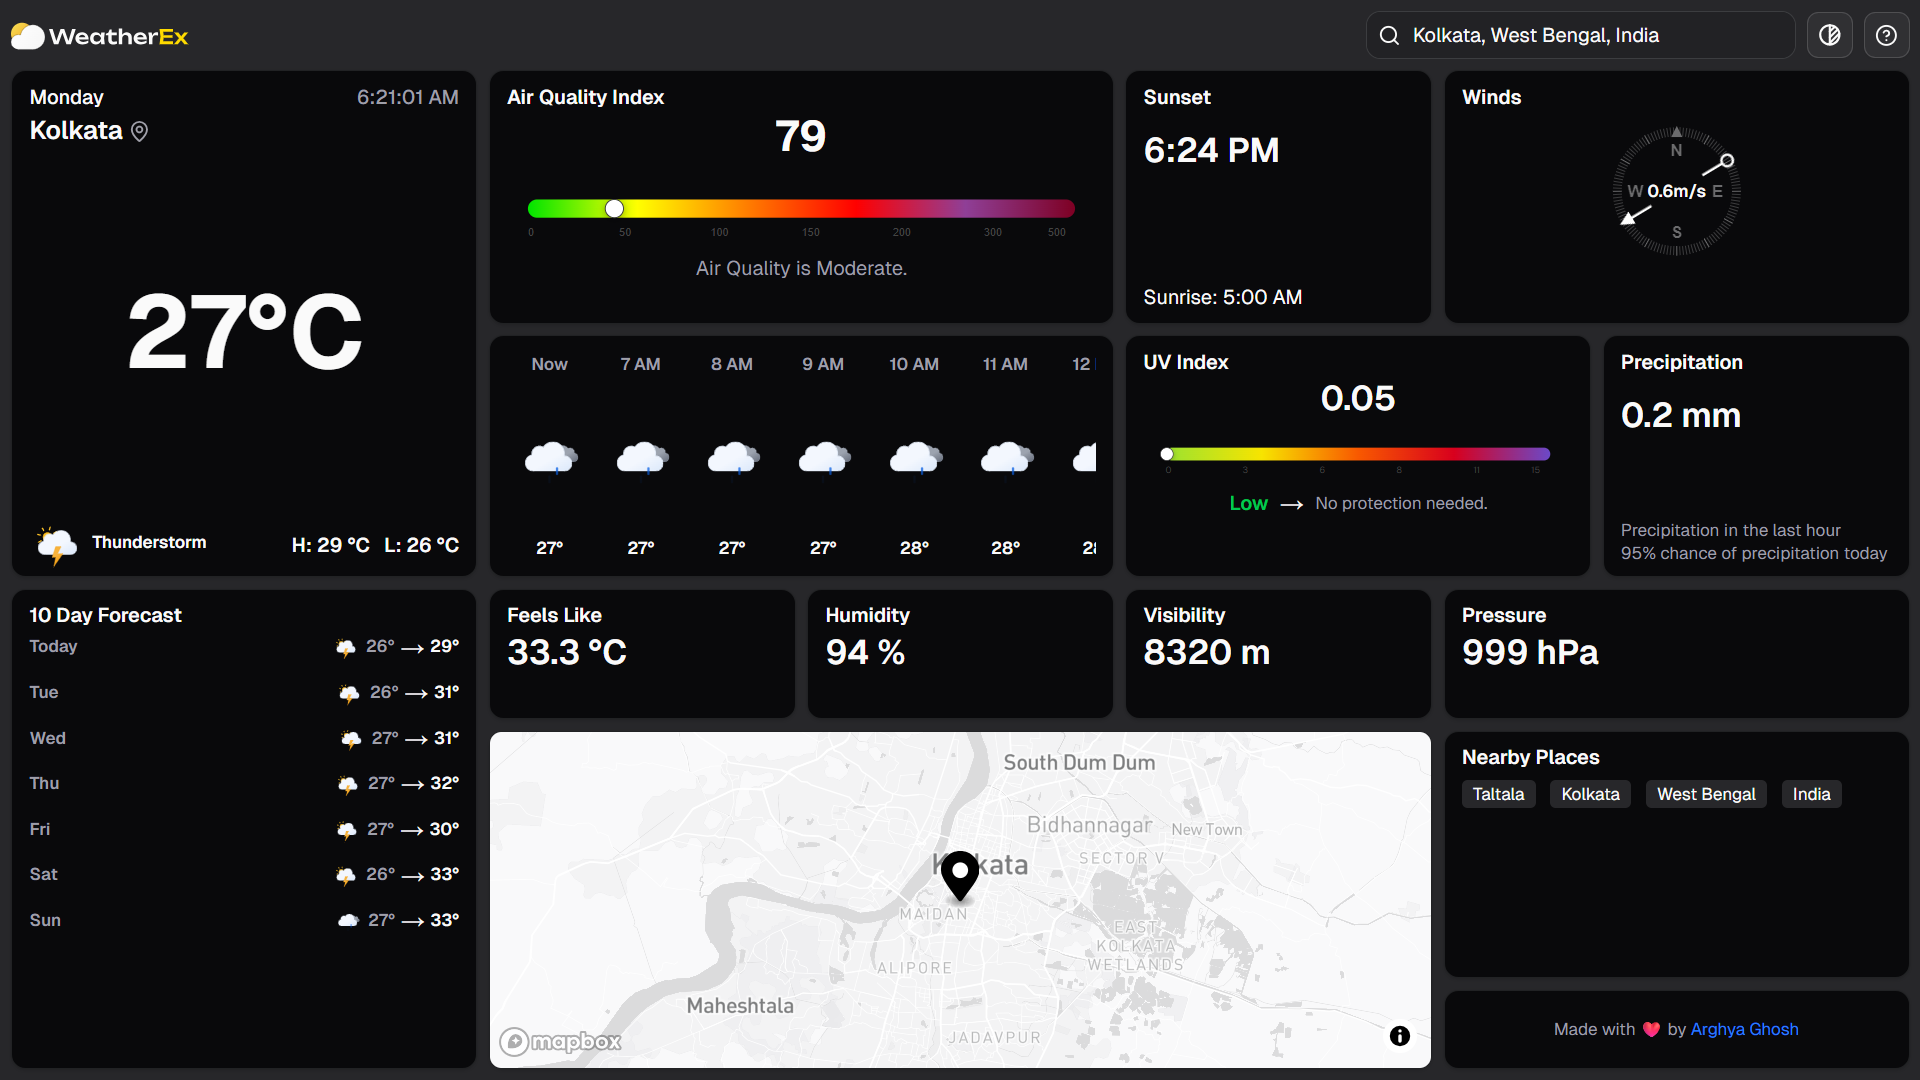Click Sun forecast cloud icon
The height and width of the screenshot is (1080, 1920).
[x=347, y=921]
